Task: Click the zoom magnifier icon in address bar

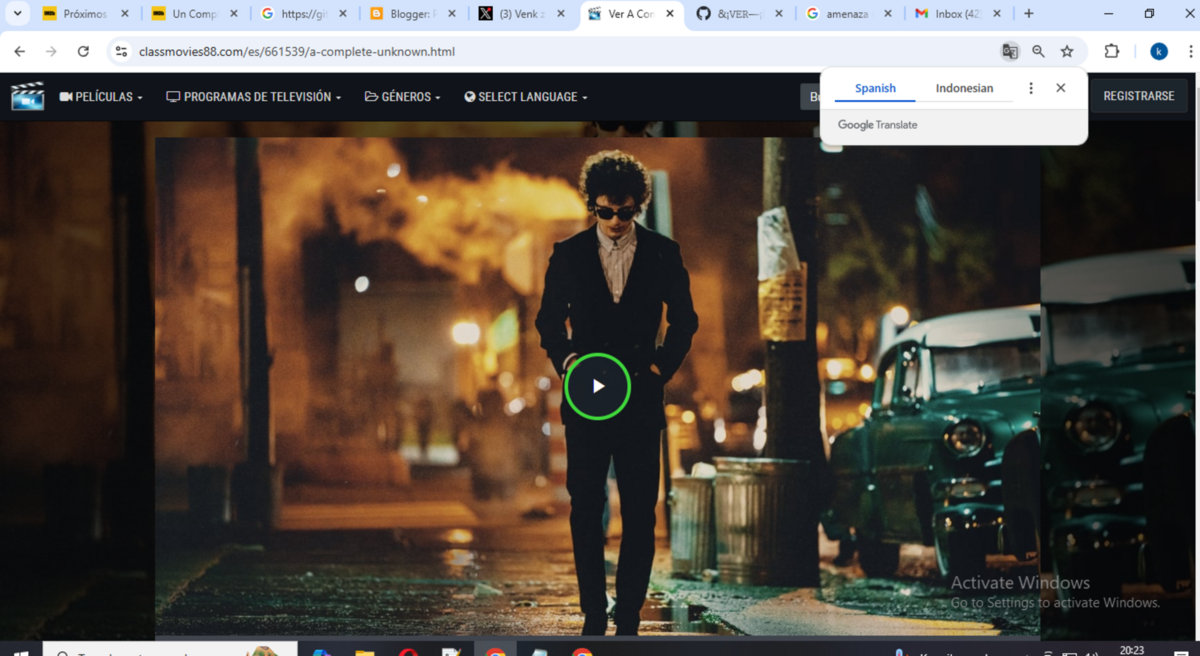Action: [1038, 51]
